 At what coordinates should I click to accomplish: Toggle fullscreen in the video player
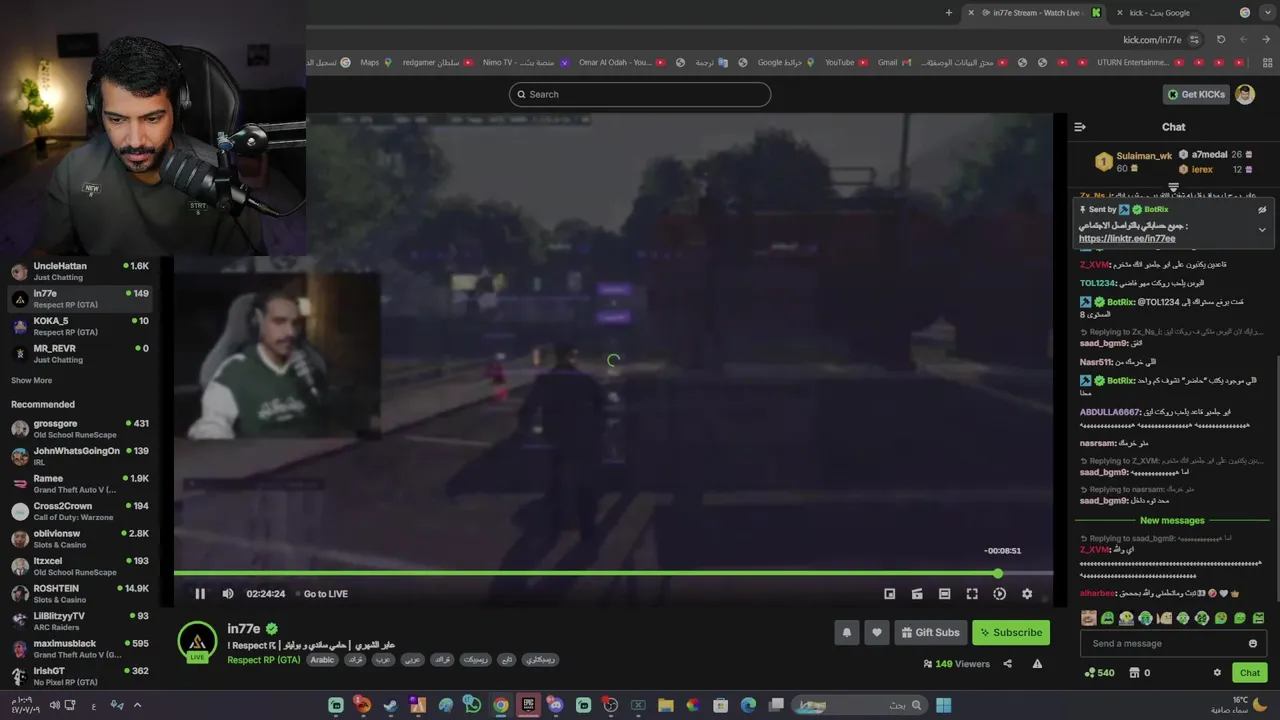[x=972, y=594]
